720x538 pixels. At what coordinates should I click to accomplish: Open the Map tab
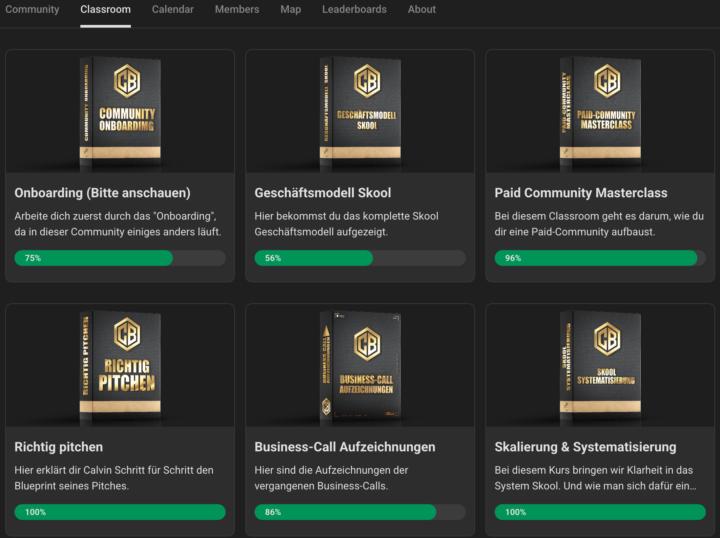coord(291,9)
